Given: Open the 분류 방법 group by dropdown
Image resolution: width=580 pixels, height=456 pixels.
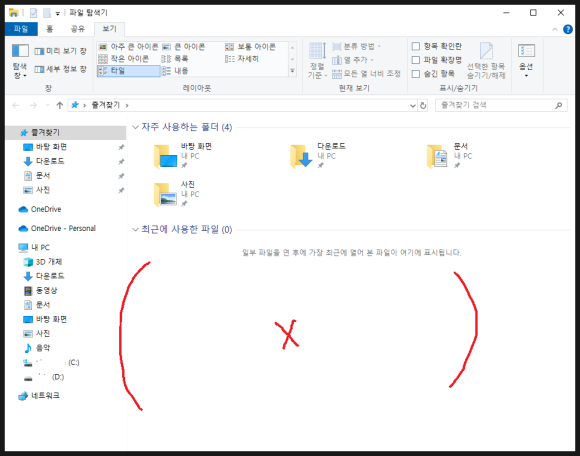Looking at the screenshot, I should point(357,46).
